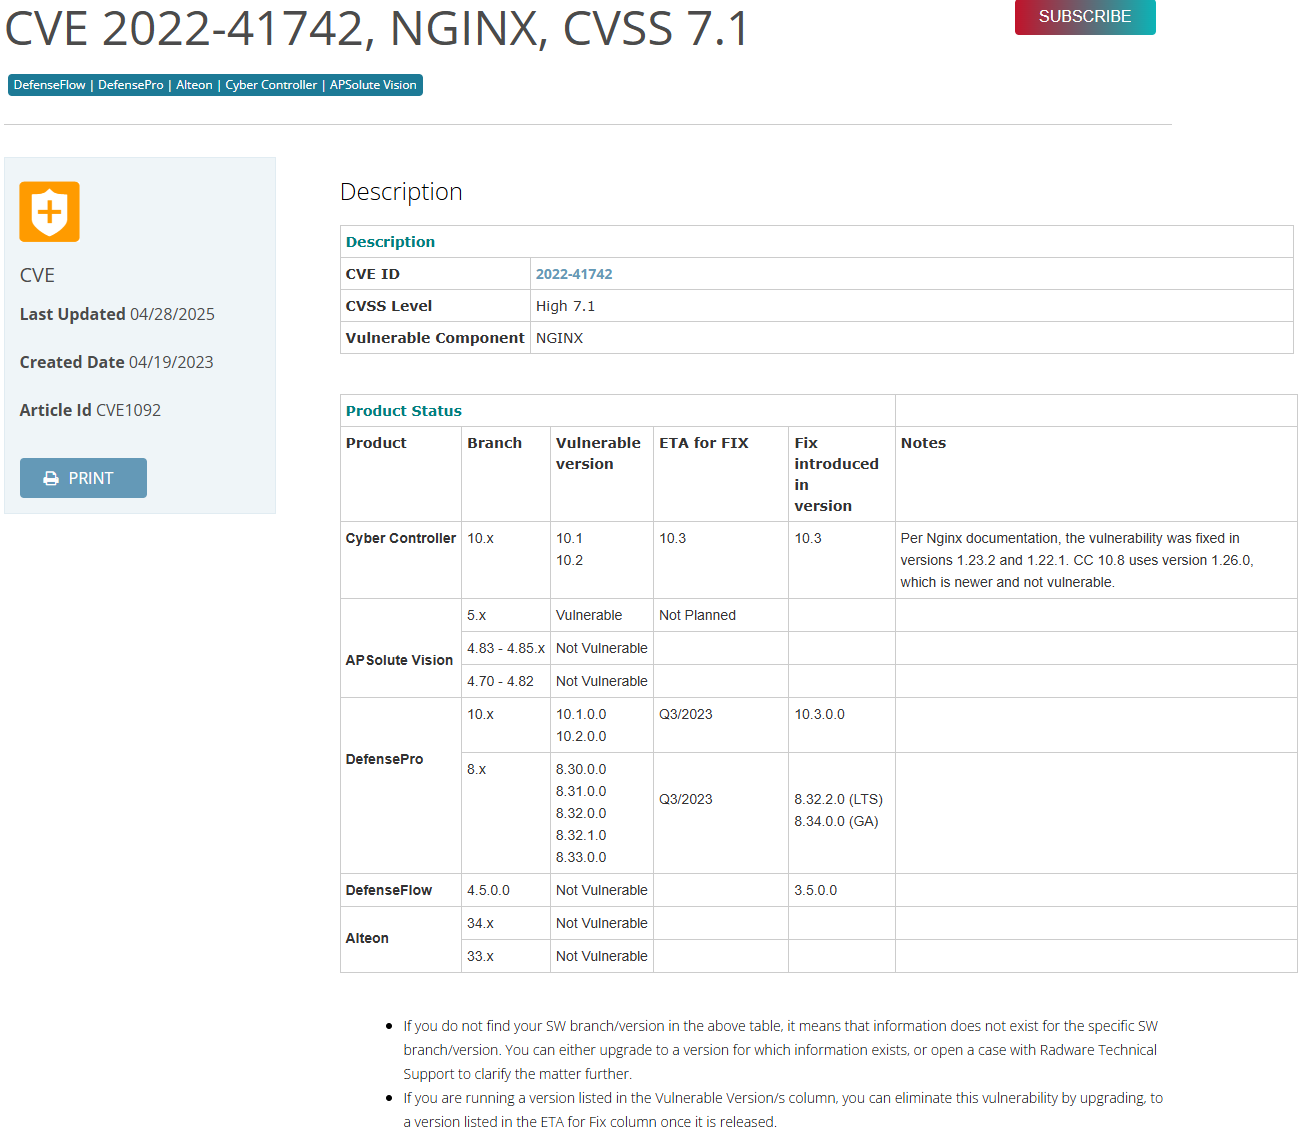
Task: Click the teal Description table header
Action: coord(390,242)
